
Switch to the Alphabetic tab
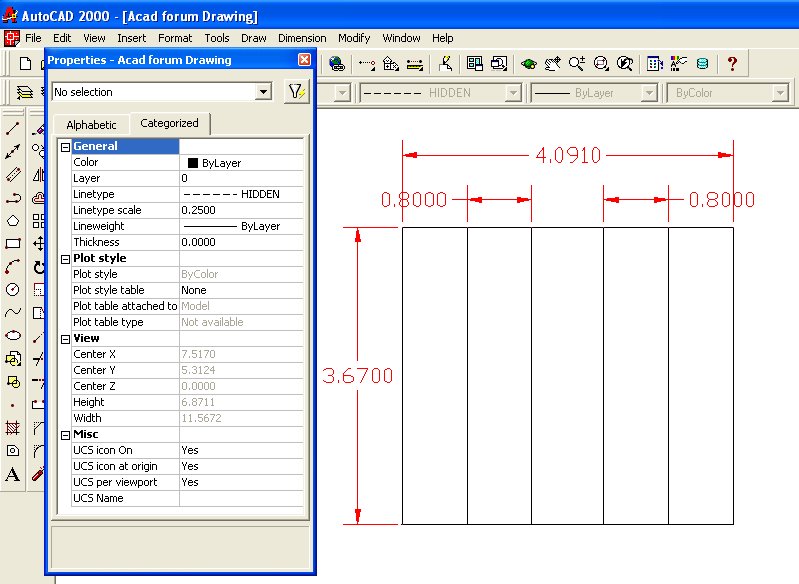click(91, 125)
